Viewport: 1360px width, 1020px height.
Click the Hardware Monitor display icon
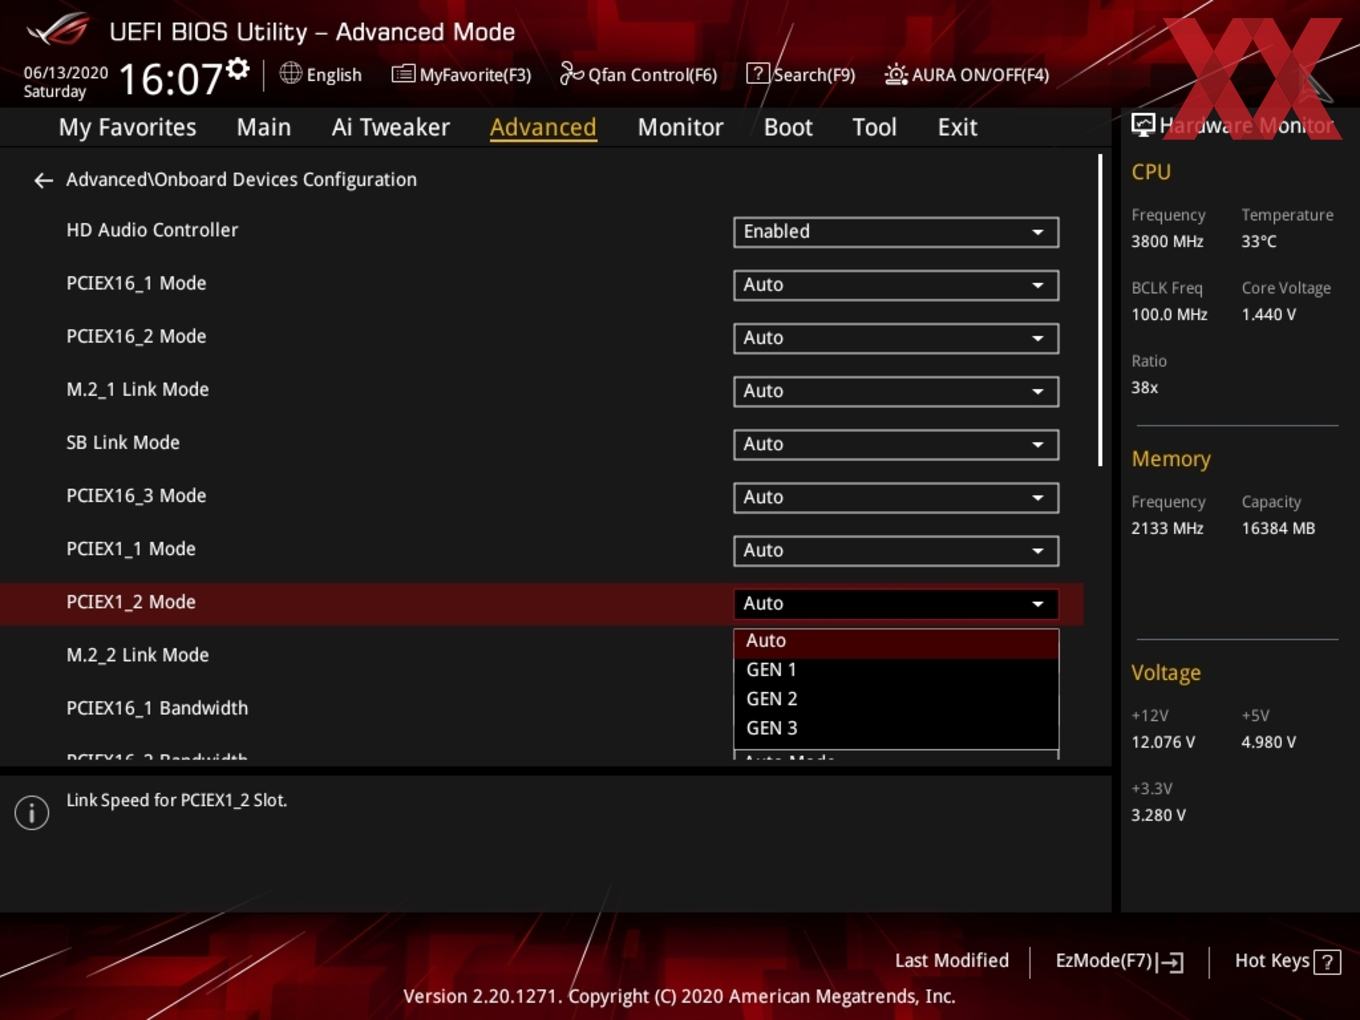[1143, 125]
